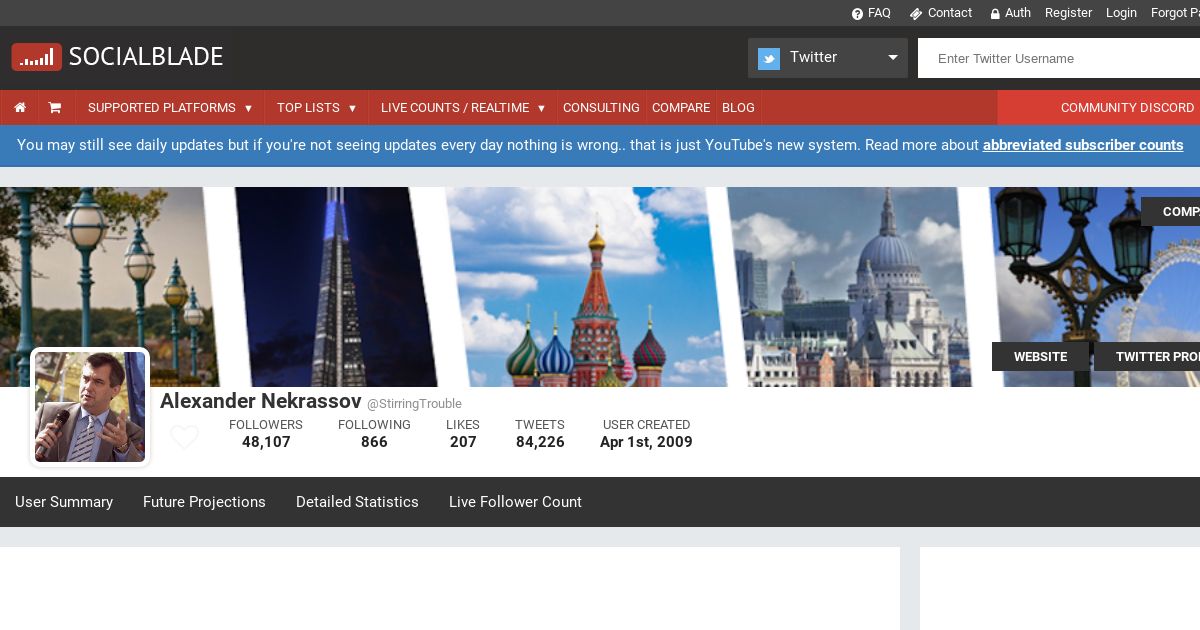Follow abbreviated subscriber counts link

pos(1083,145)
